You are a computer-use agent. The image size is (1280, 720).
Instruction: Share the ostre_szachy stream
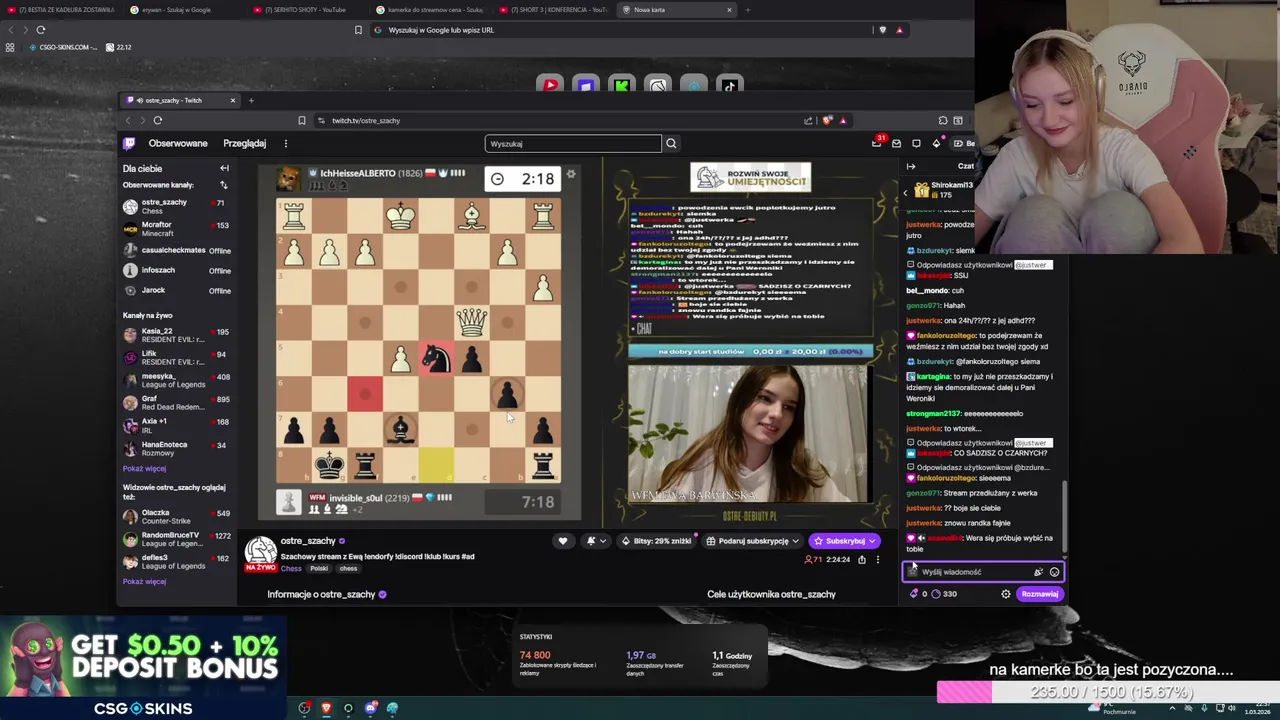pos(861,559)
